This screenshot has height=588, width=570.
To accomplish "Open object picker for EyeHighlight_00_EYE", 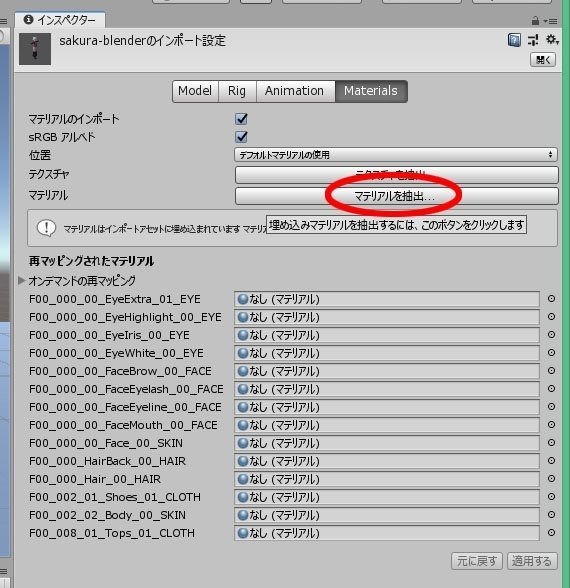I will click(x=551, y=317).
